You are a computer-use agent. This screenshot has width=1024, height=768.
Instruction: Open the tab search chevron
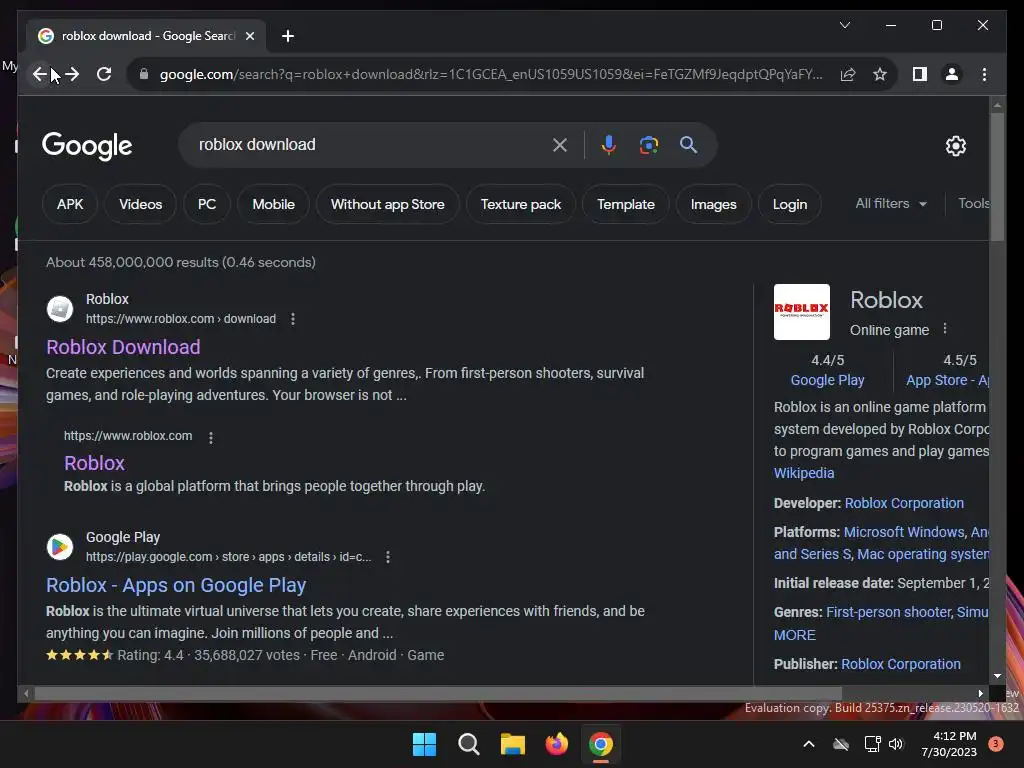[844, 25]
